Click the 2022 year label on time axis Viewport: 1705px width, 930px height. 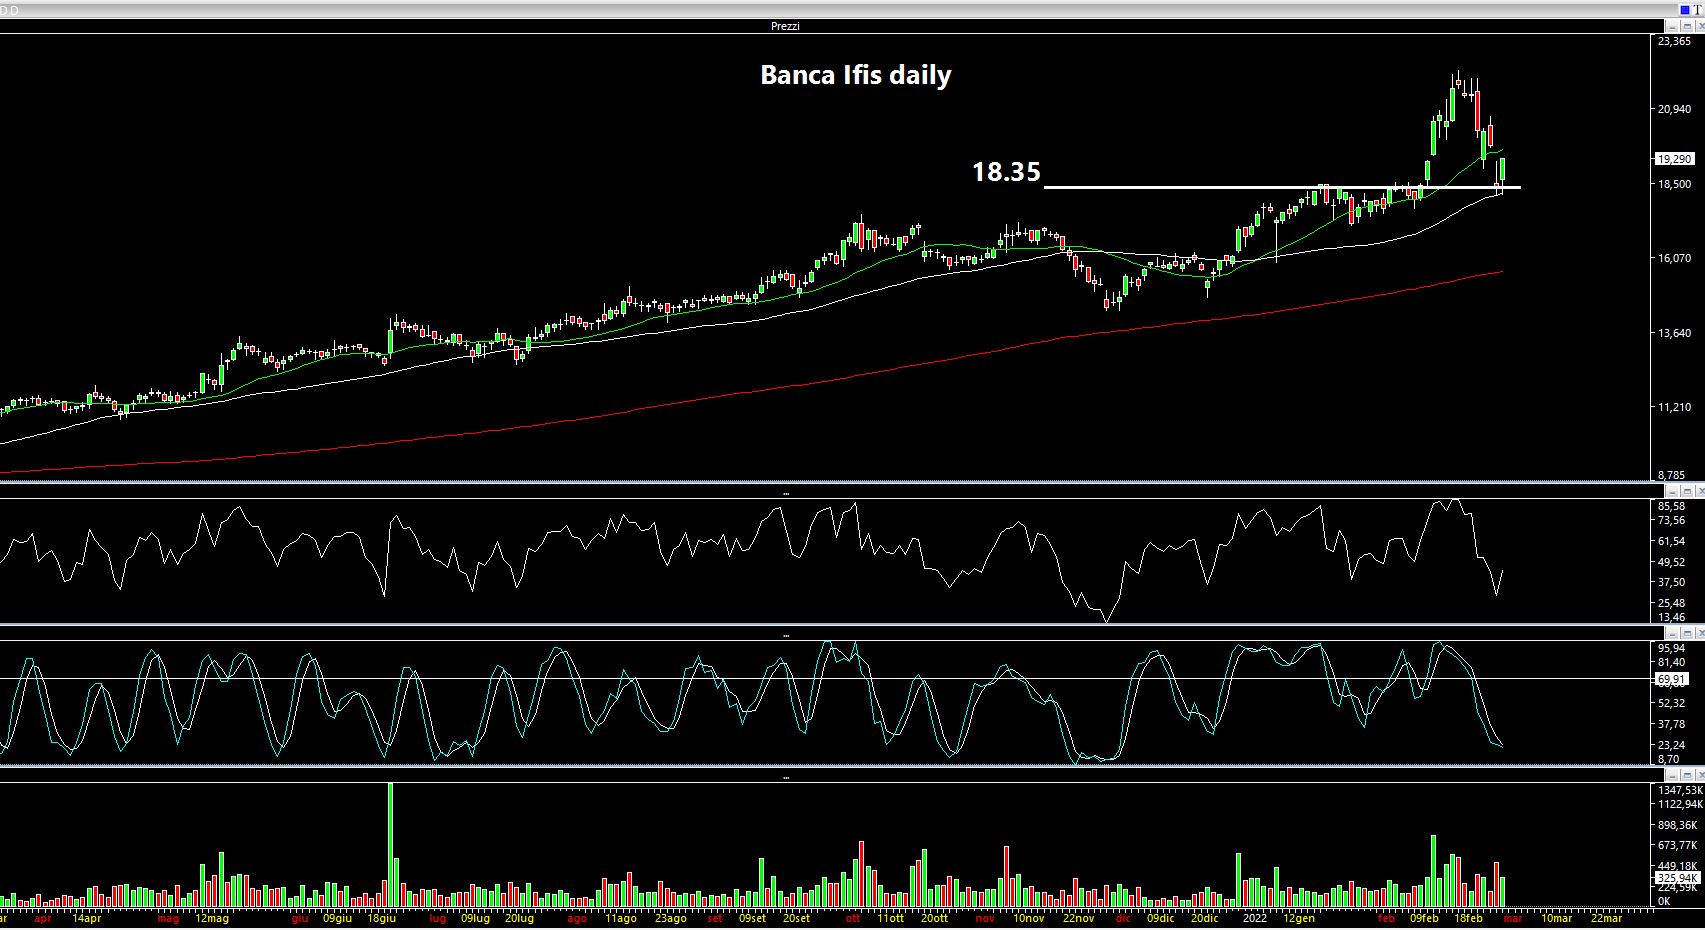(1257, 918)
